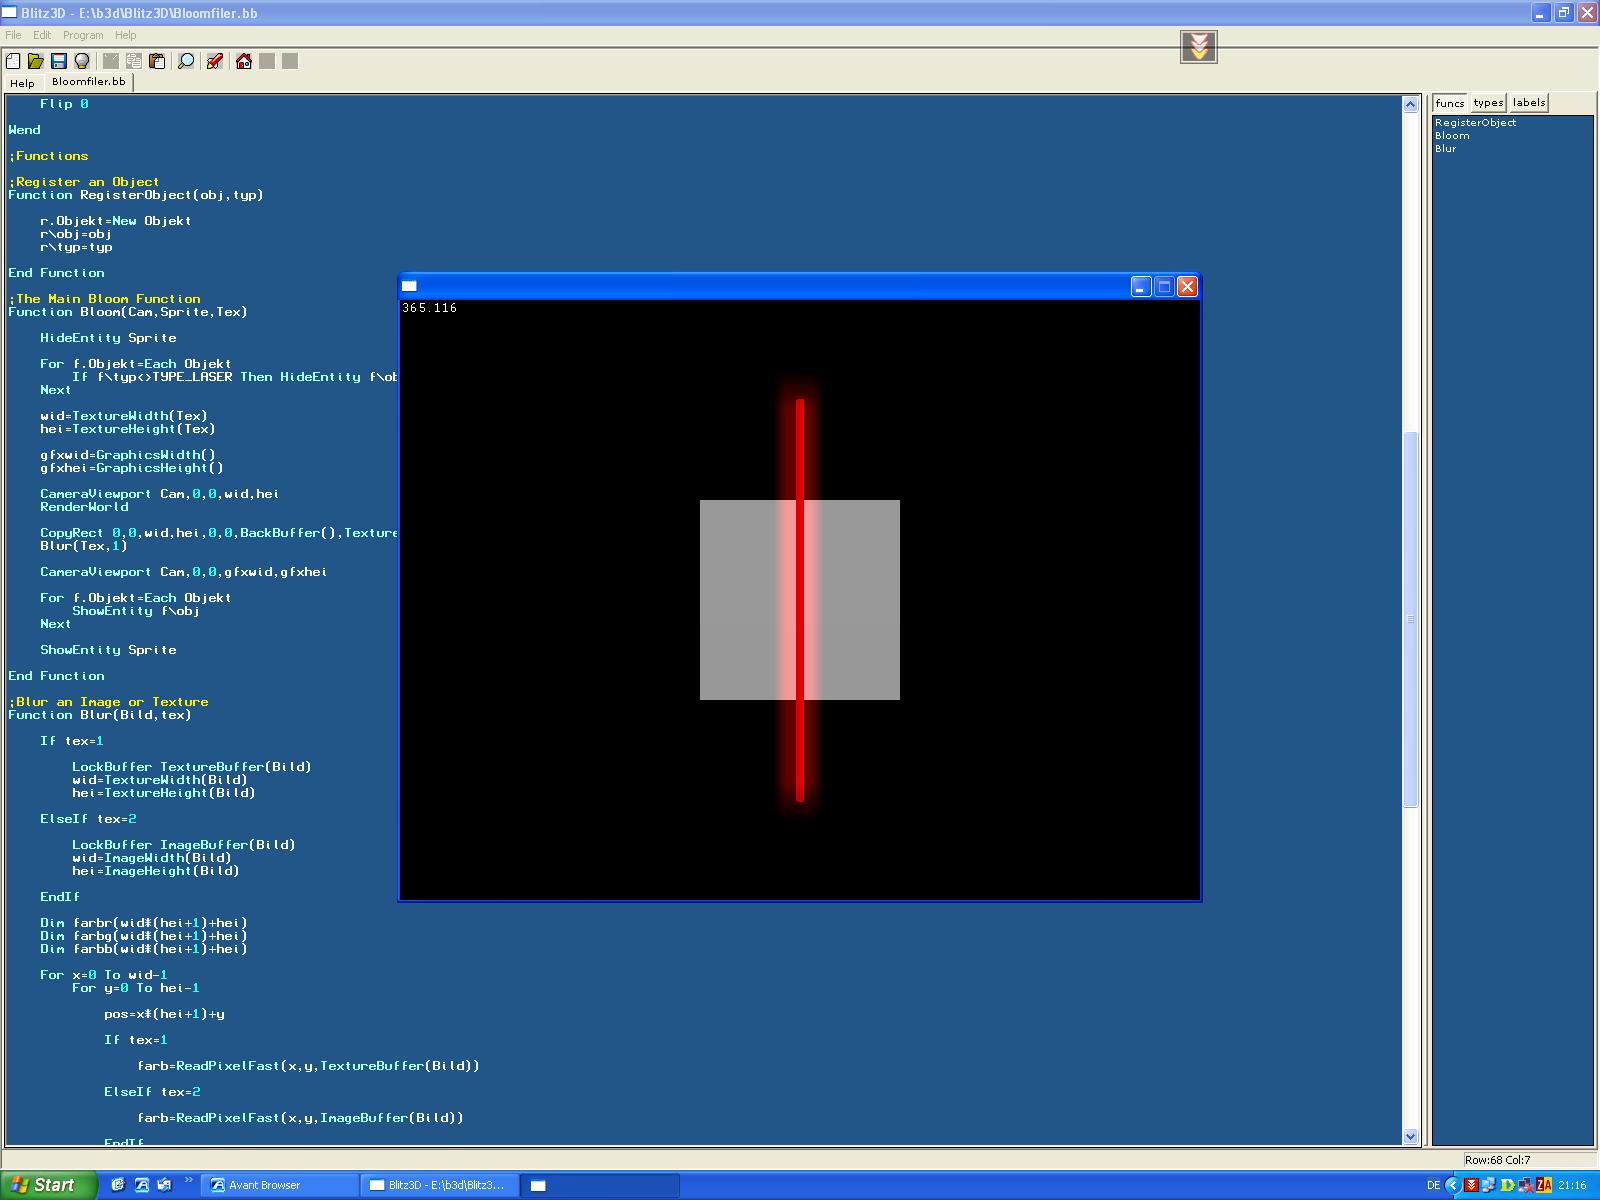Click the lightbulb toolbar icon
This screenshot has width=1600, height=1200.
point(82,61)
